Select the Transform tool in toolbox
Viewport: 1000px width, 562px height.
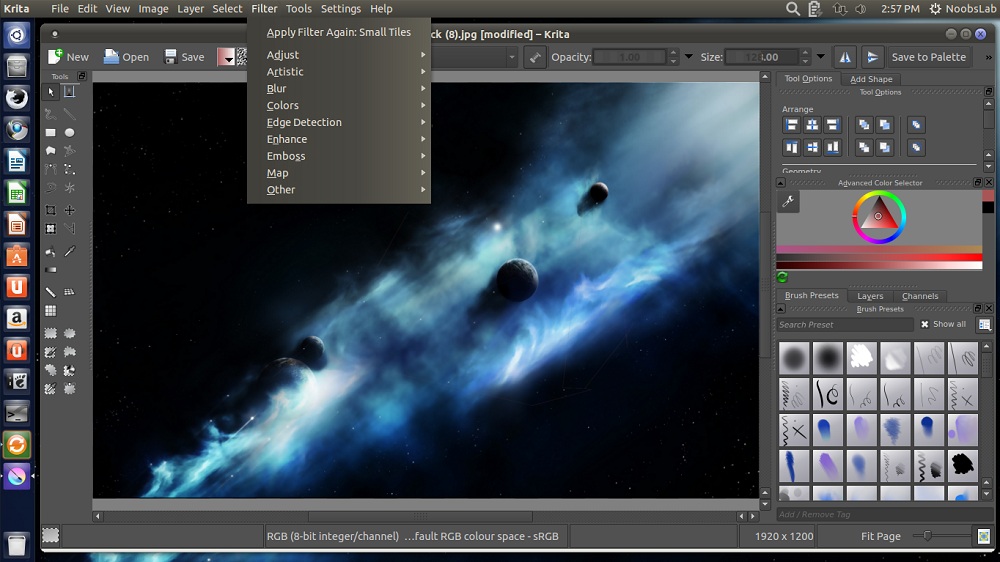tap(50, 228)
